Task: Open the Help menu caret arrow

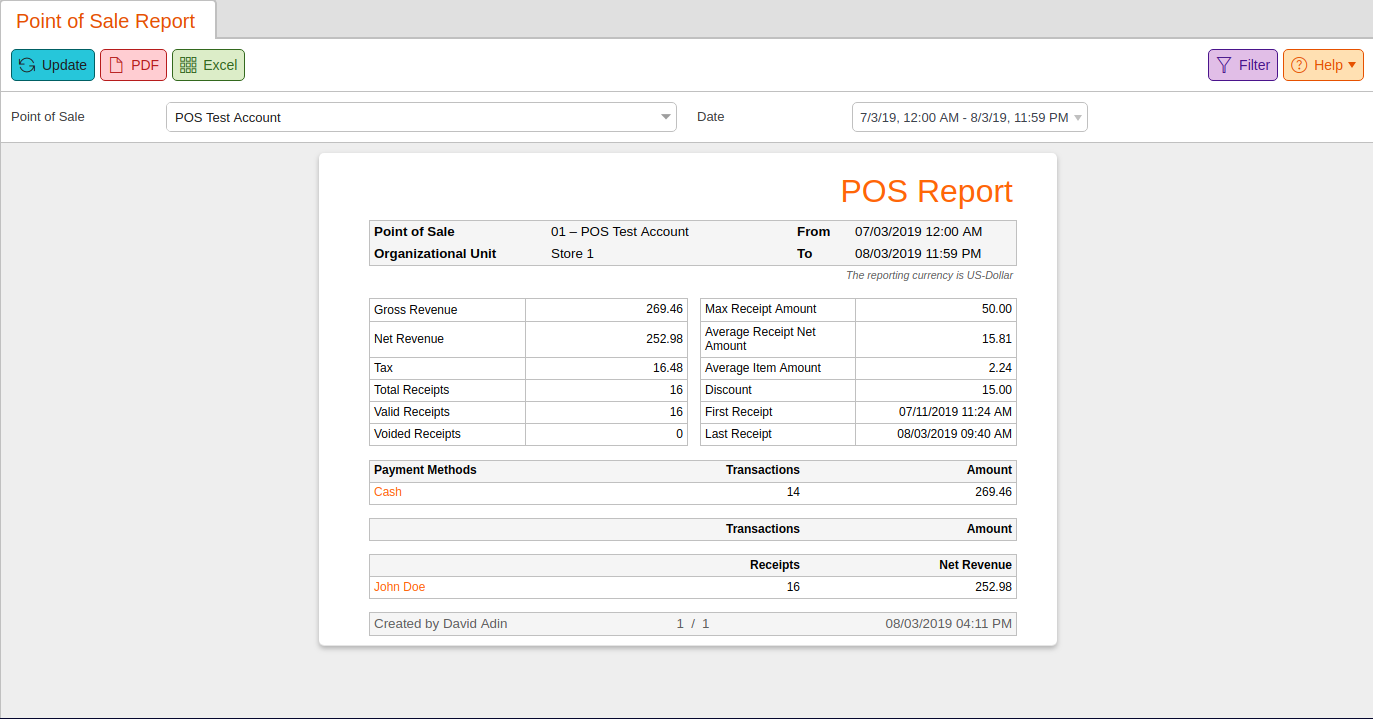Action: point(1352,65)
